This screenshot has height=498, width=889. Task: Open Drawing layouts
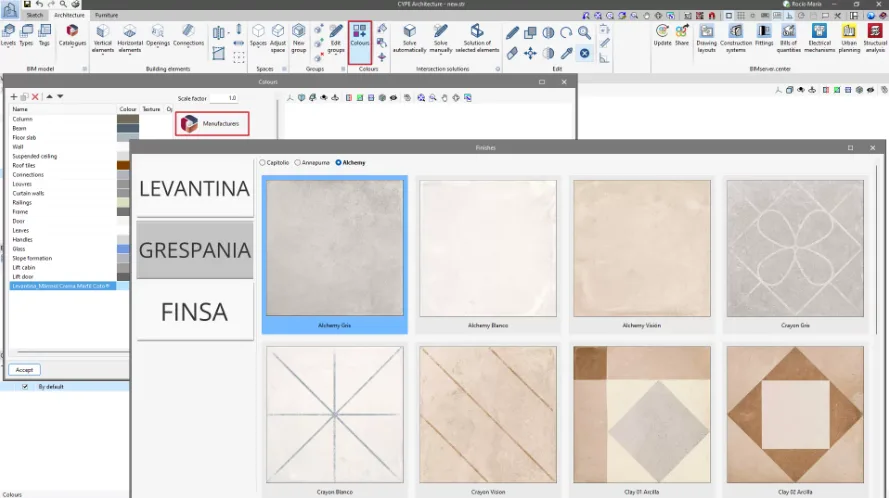[706, 39]
